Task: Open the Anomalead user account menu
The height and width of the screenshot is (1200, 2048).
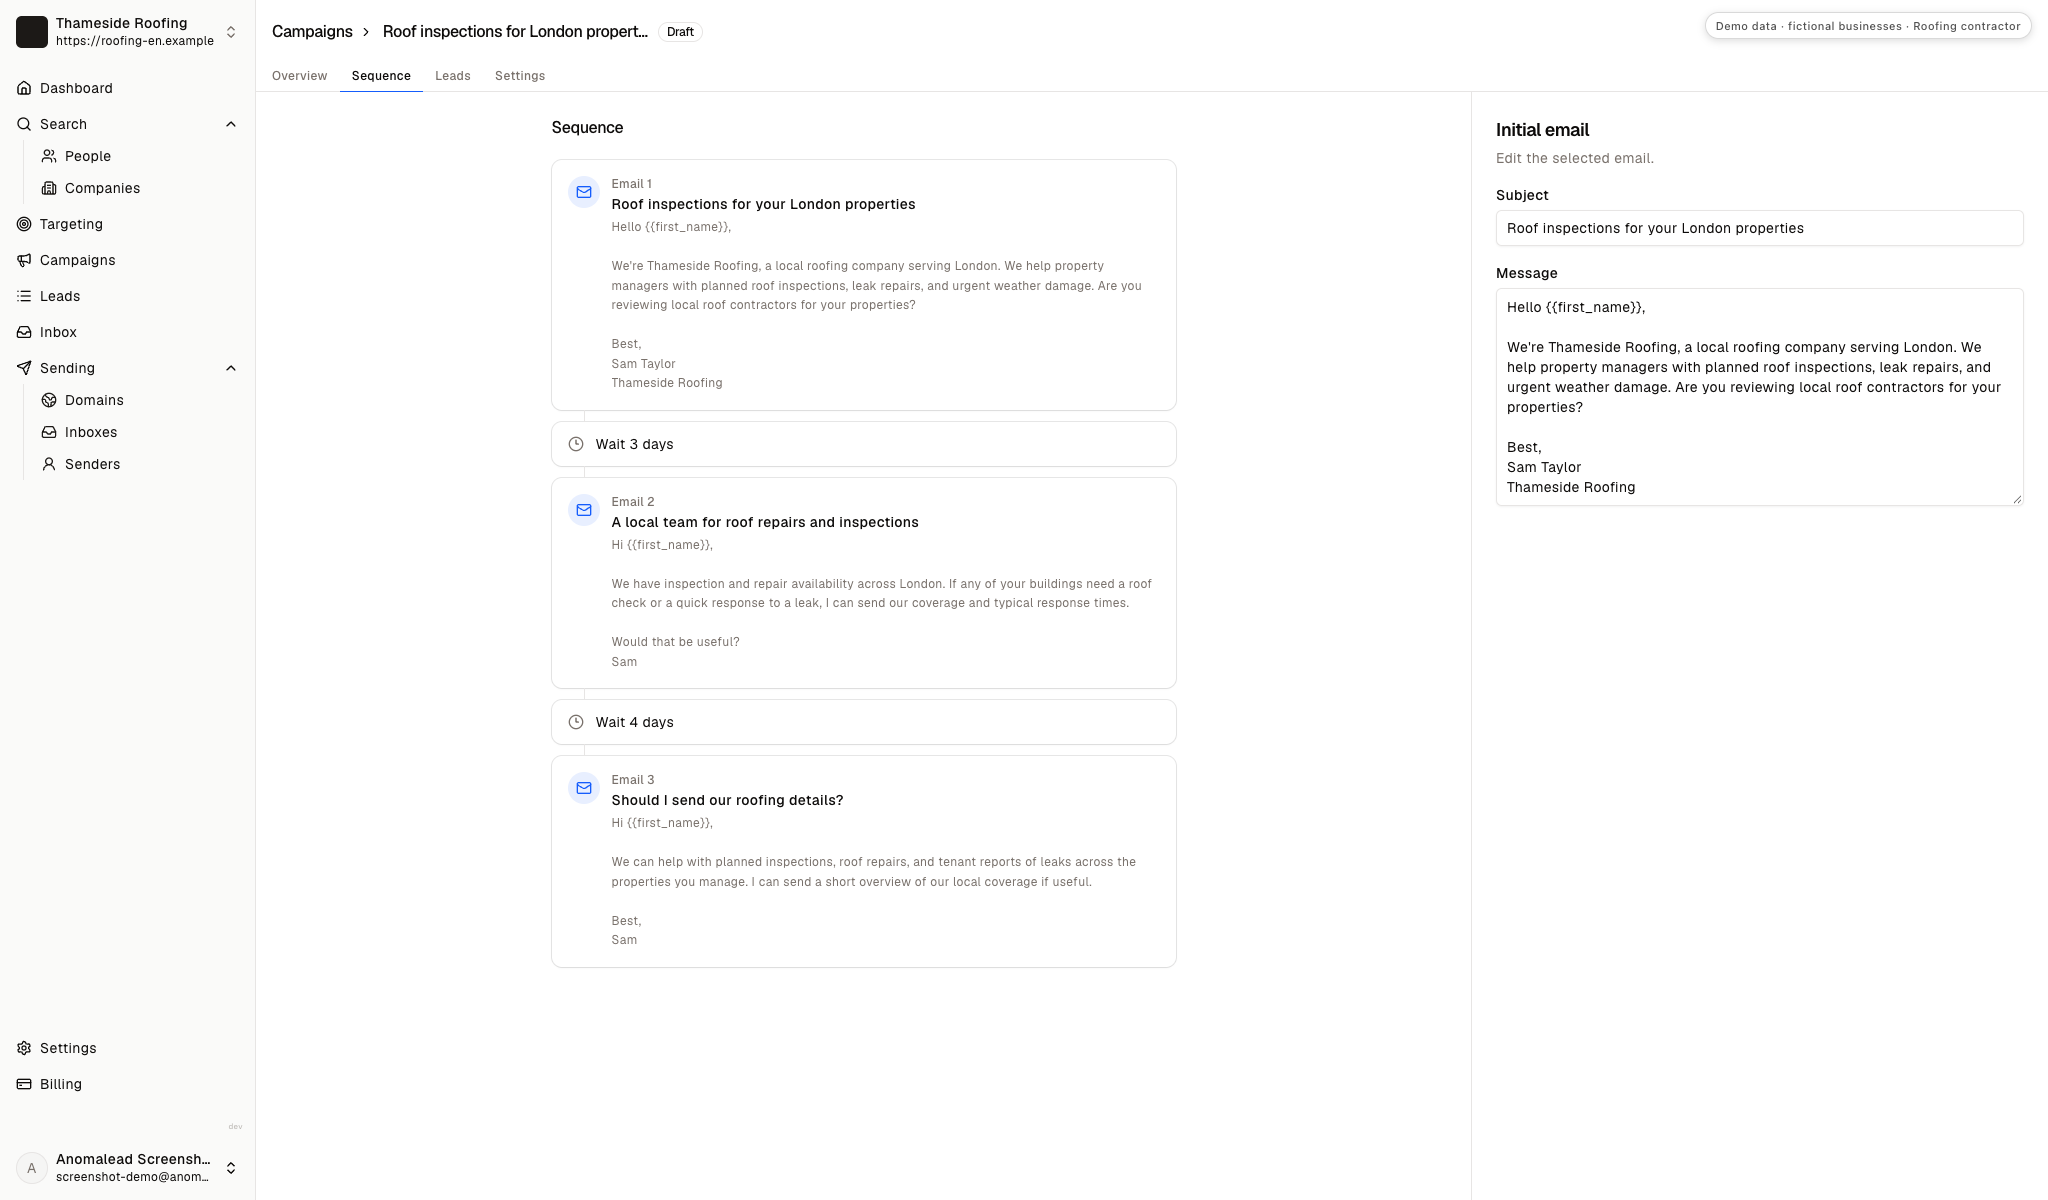Action: point(127,1168)
